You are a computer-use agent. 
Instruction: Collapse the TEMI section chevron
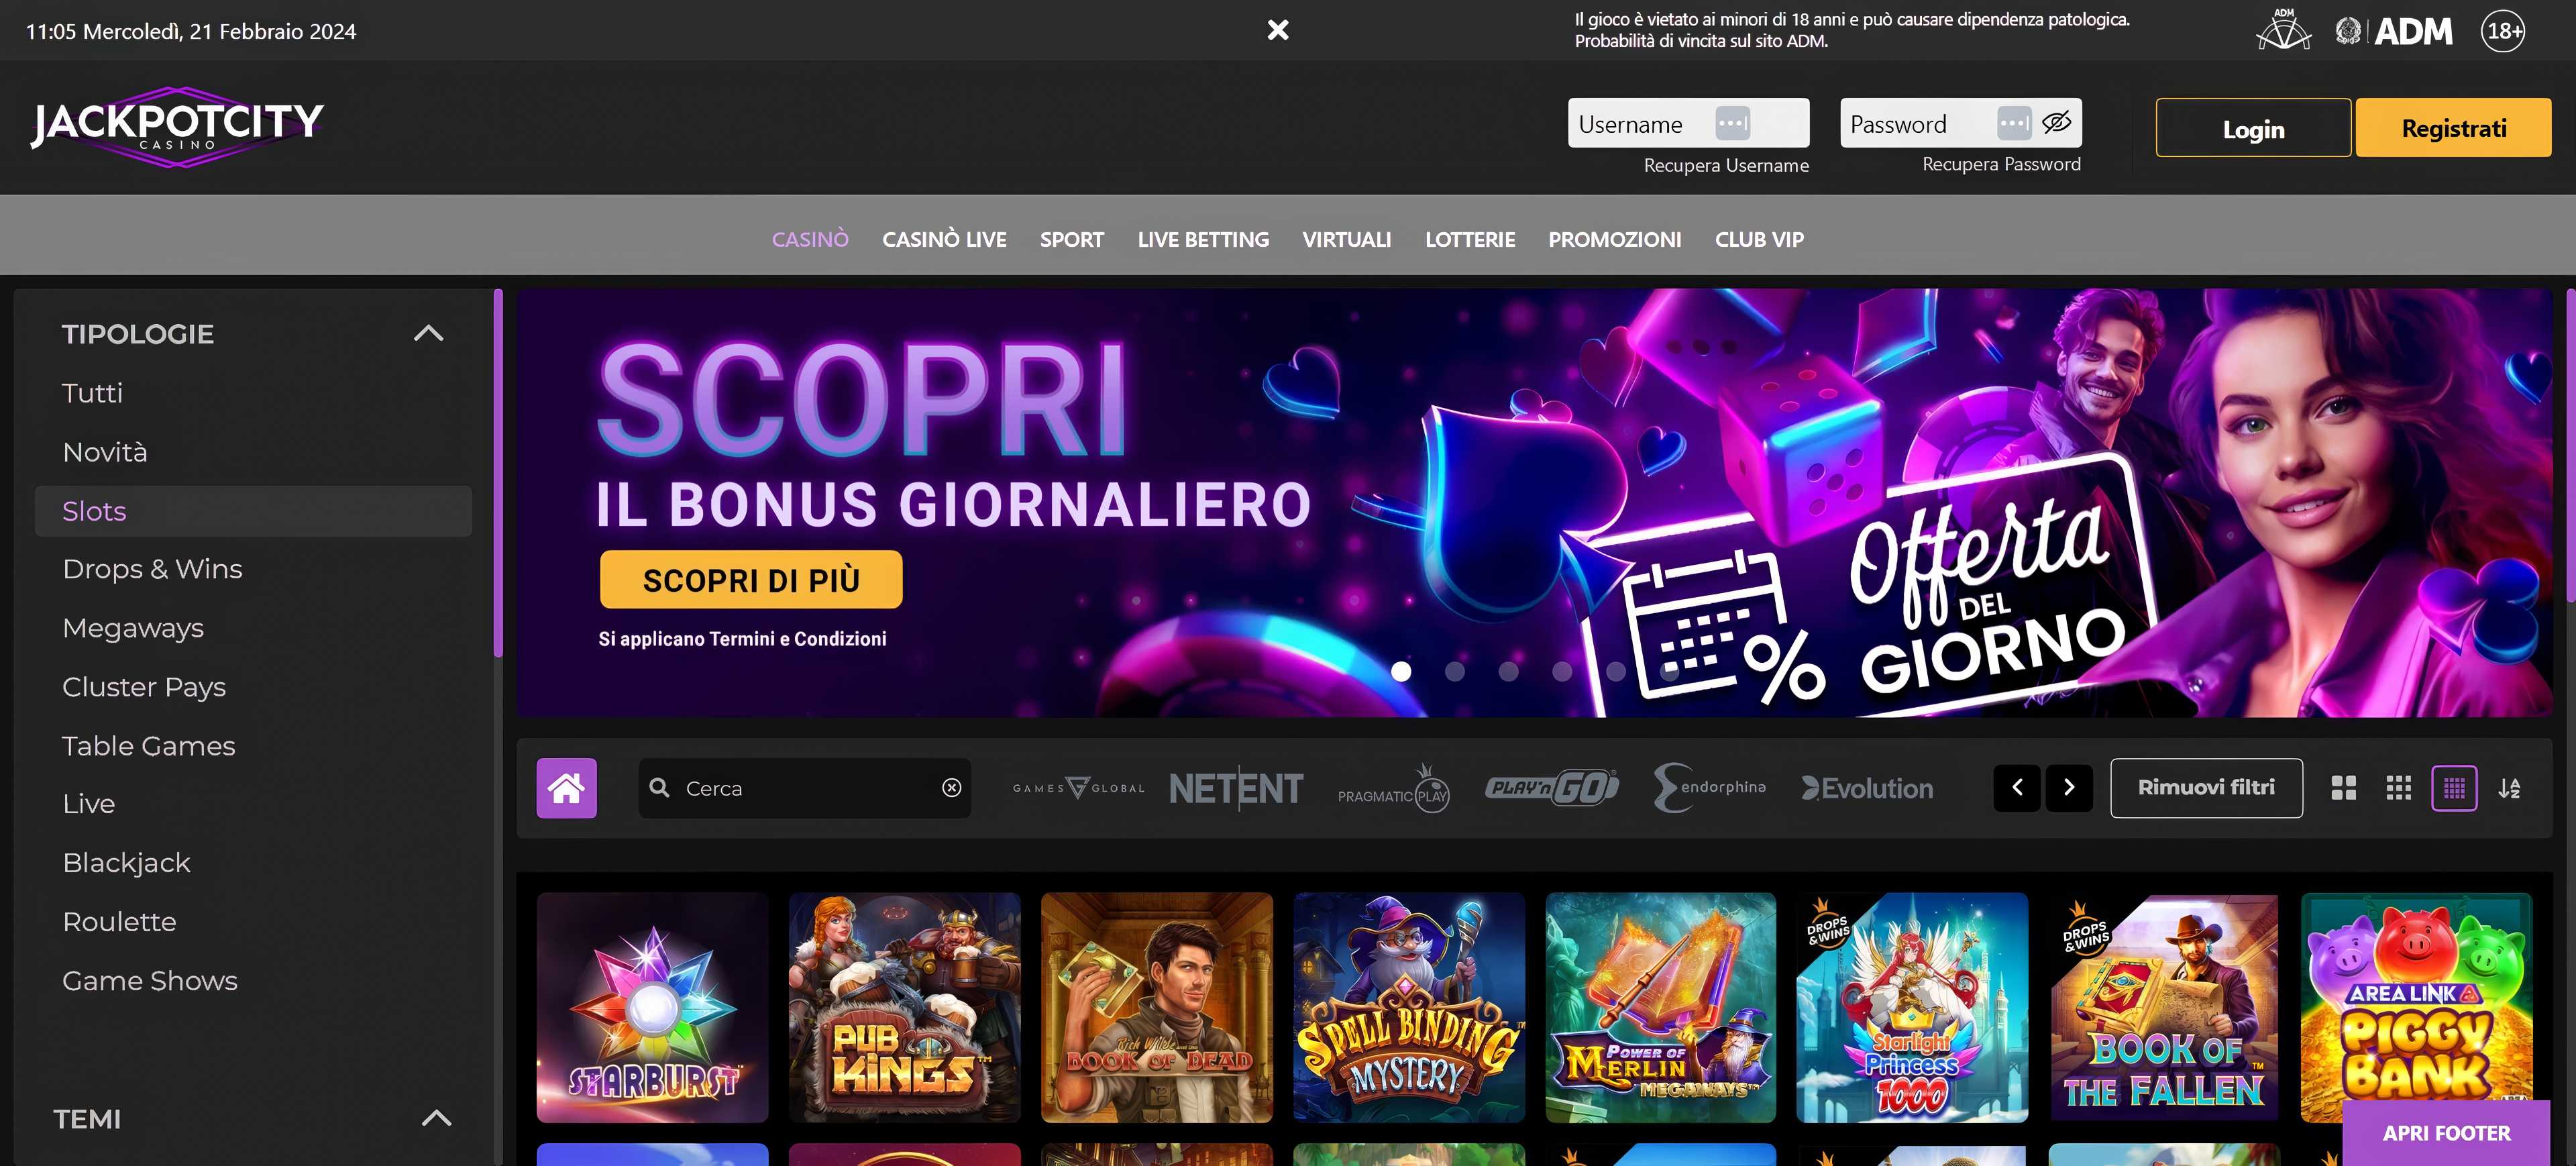click(436, 1118)
